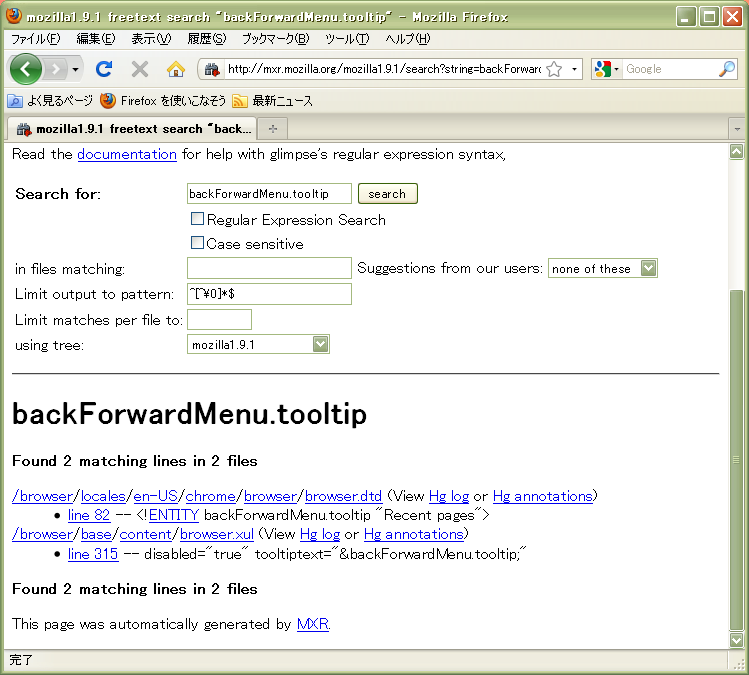Open the MXR link
This screenshot has width=749, height=675.
(313, 624)
